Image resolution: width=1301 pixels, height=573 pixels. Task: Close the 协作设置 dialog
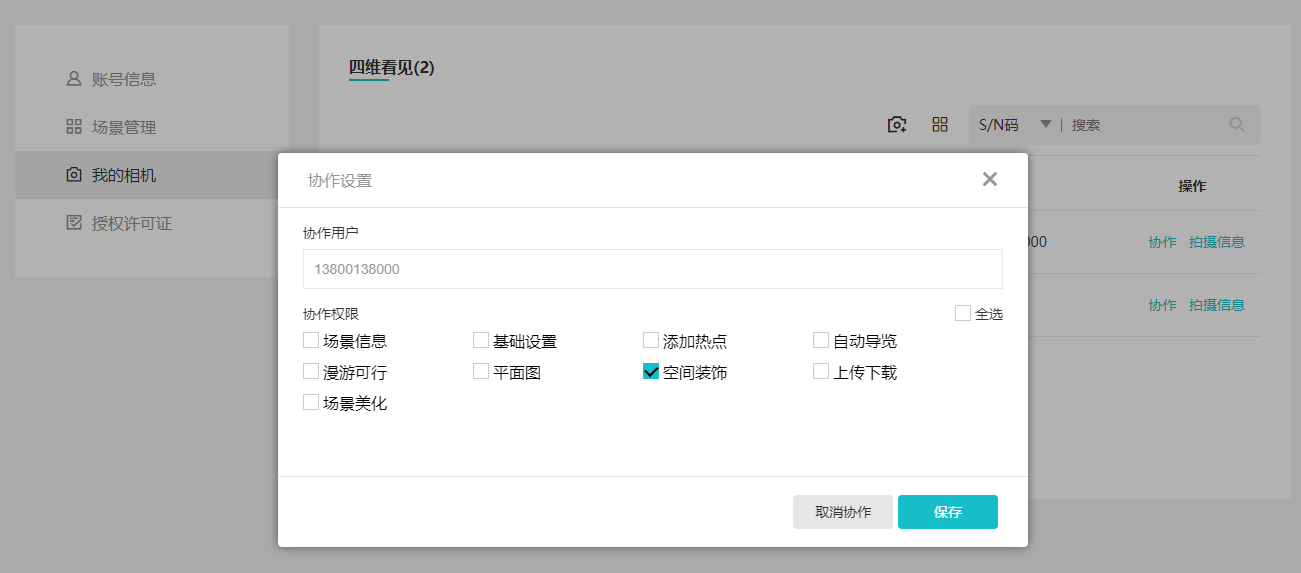pyautogui.click(x=989, y=179)
